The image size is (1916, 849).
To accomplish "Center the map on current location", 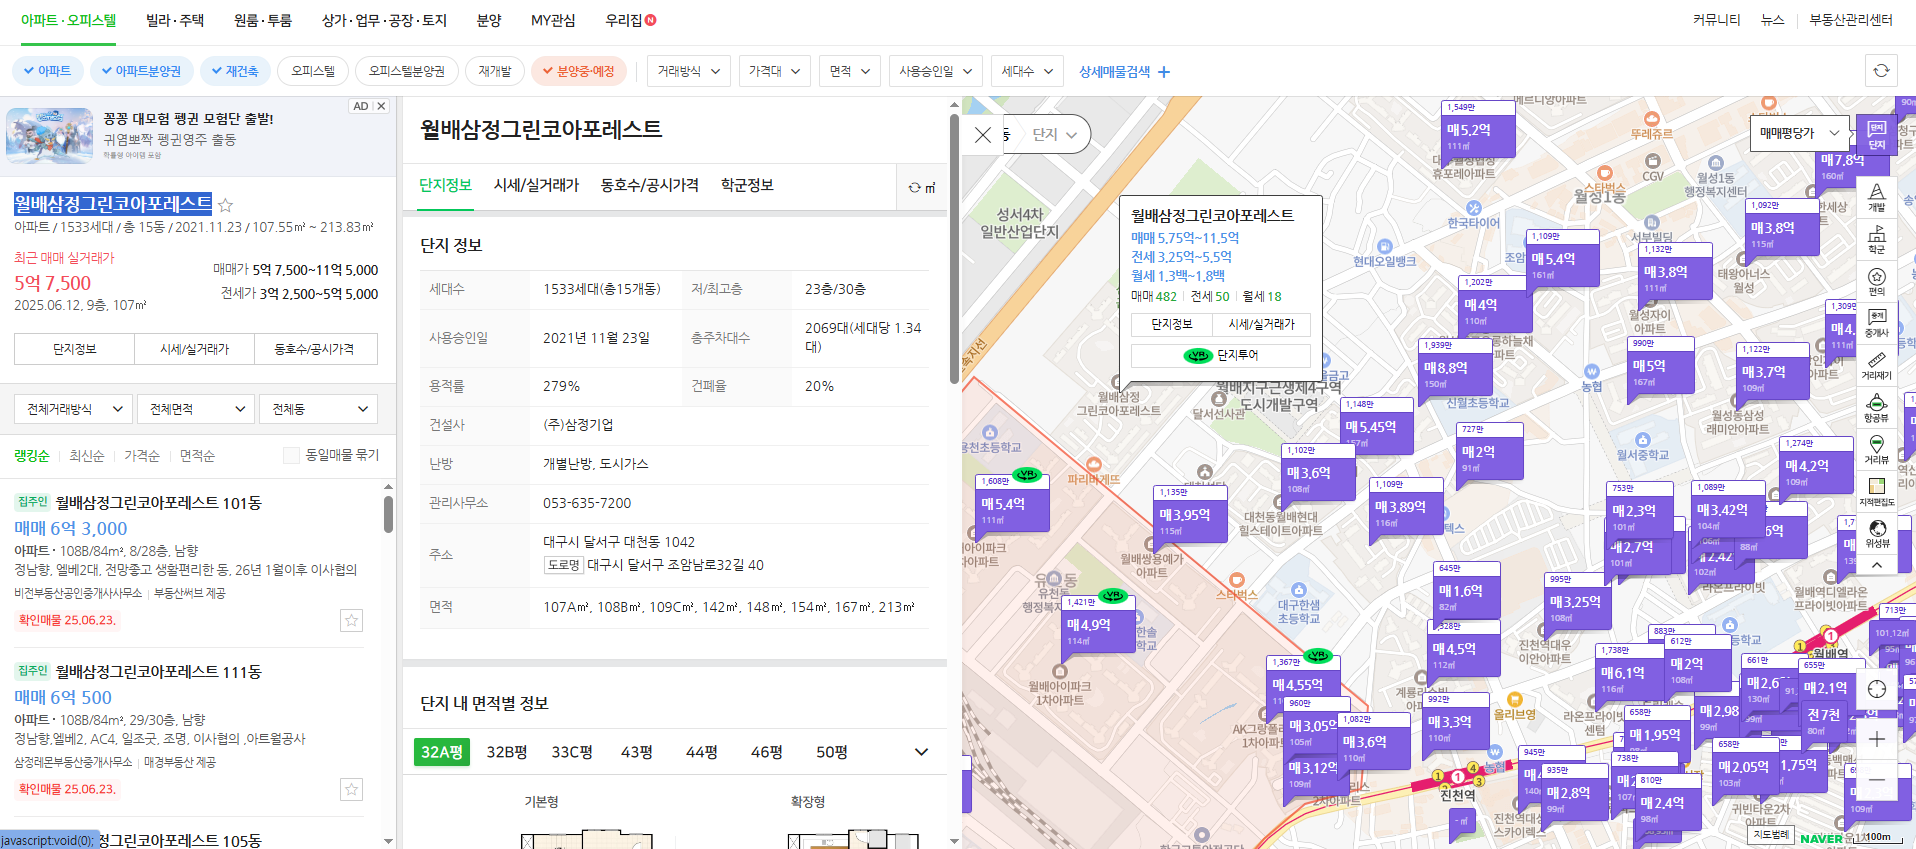I will pos(1876,689).
